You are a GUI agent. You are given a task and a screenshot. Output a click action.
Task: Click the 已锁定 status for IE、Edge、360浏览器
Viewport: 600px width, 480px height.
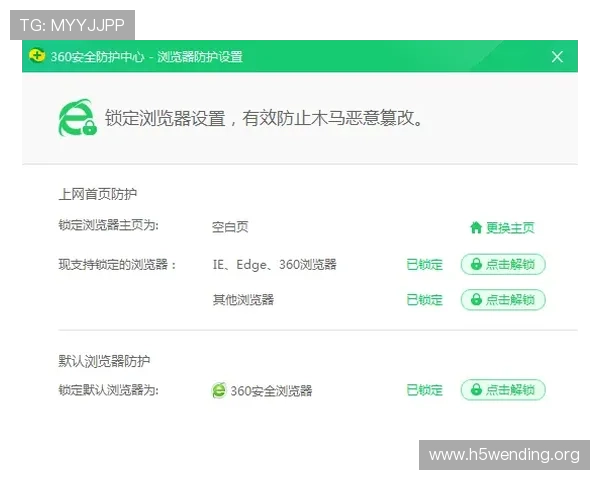point(424,264)
